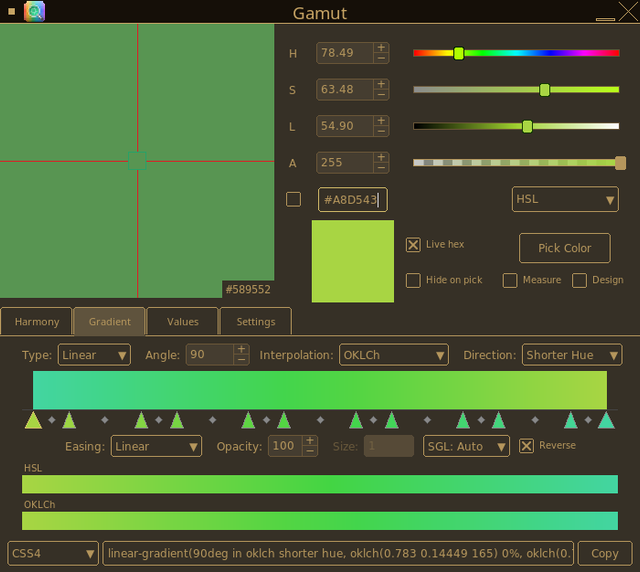Viewport: 640px width, 572px height.
Task: Enable the Measure checkbox
Action: coord(510,280)
